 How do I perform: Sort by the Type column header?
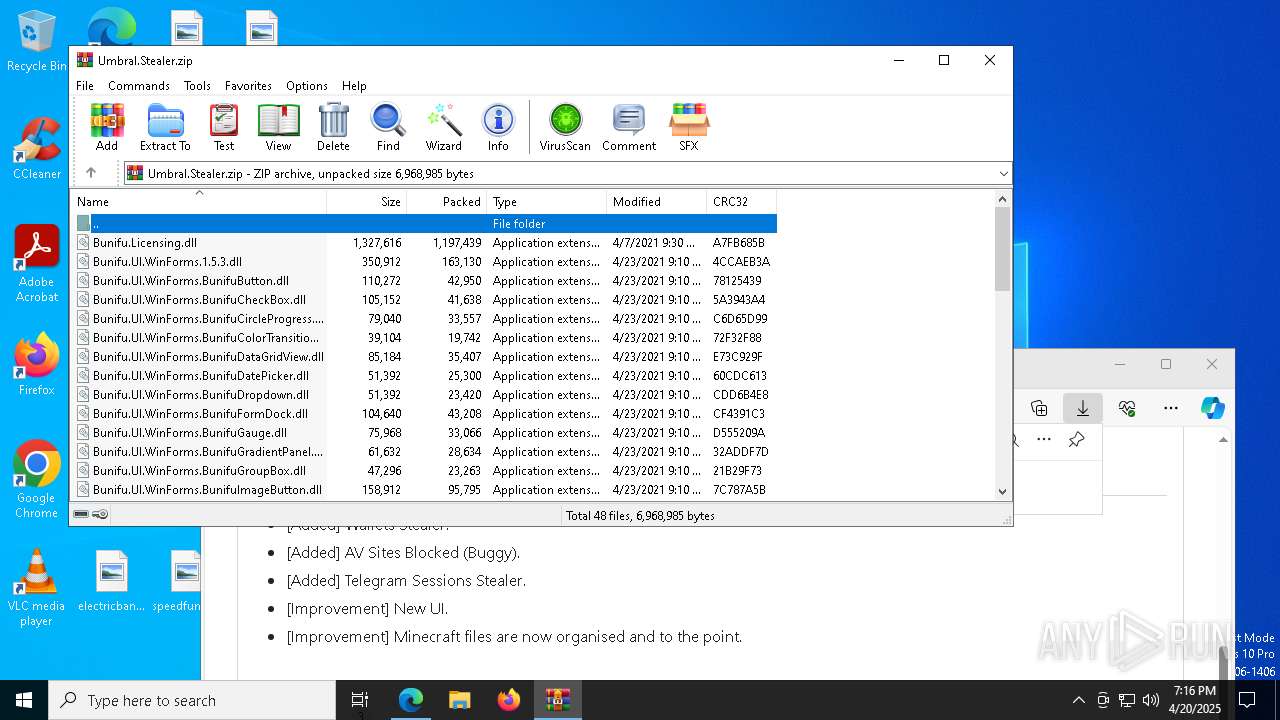click(x=546, y=201)
